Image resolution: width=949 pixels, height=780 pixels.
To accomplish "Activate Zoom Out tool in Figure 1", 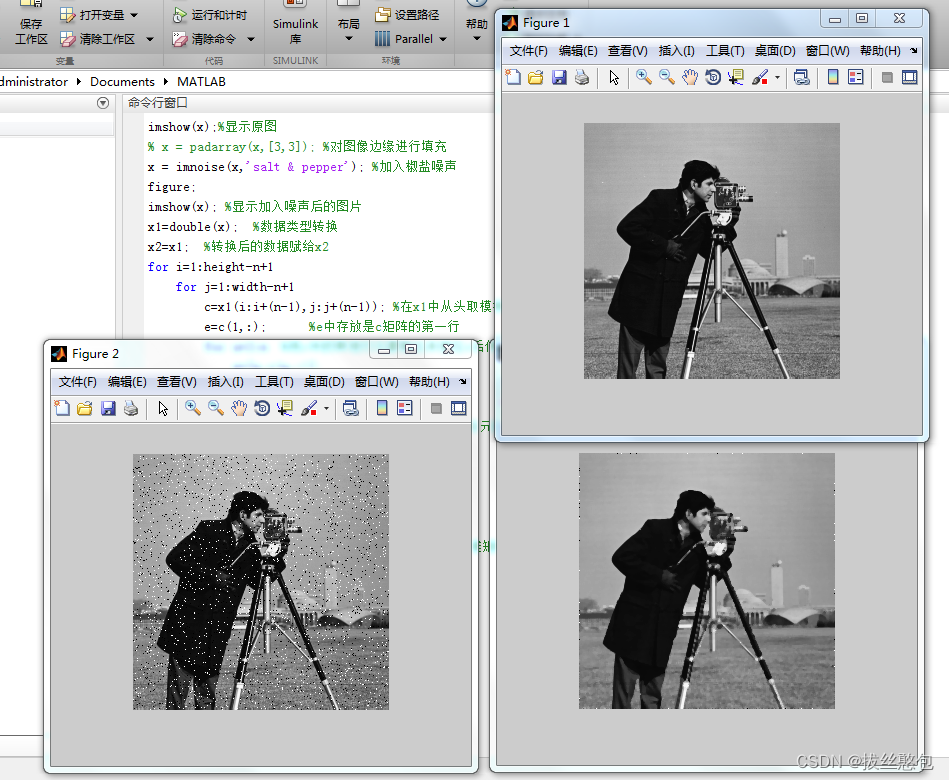I will tap(666, 77).
